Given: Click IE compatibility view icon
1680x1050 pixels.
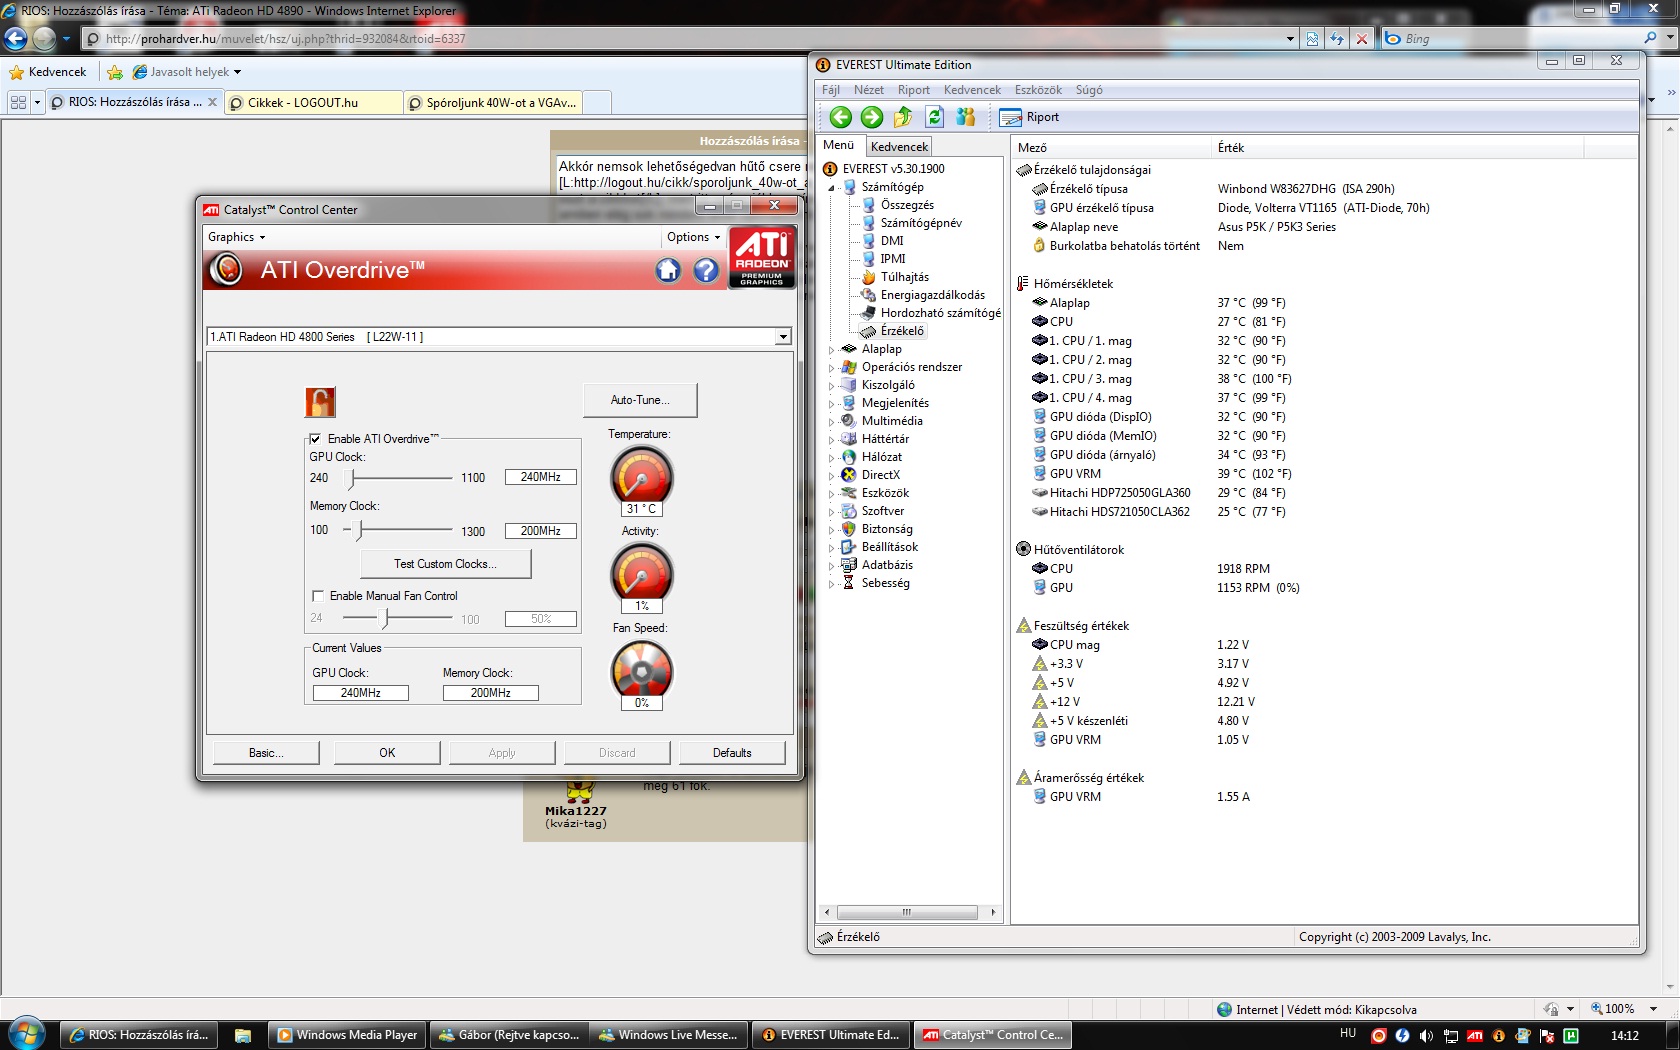Looking at the screenshot, I should coord(1312,39).
